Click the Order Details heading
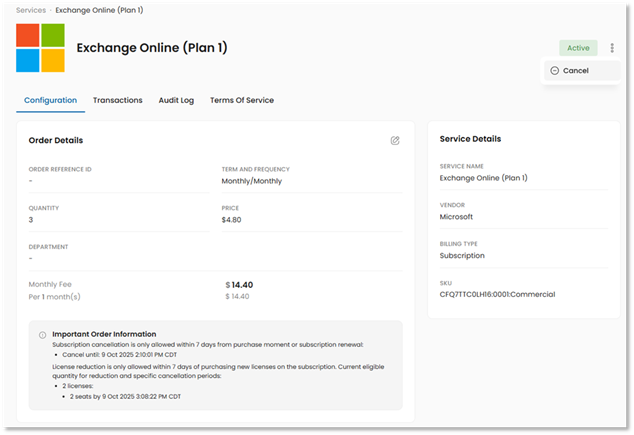This screenshot has height=435, width=634. [56, 140]
